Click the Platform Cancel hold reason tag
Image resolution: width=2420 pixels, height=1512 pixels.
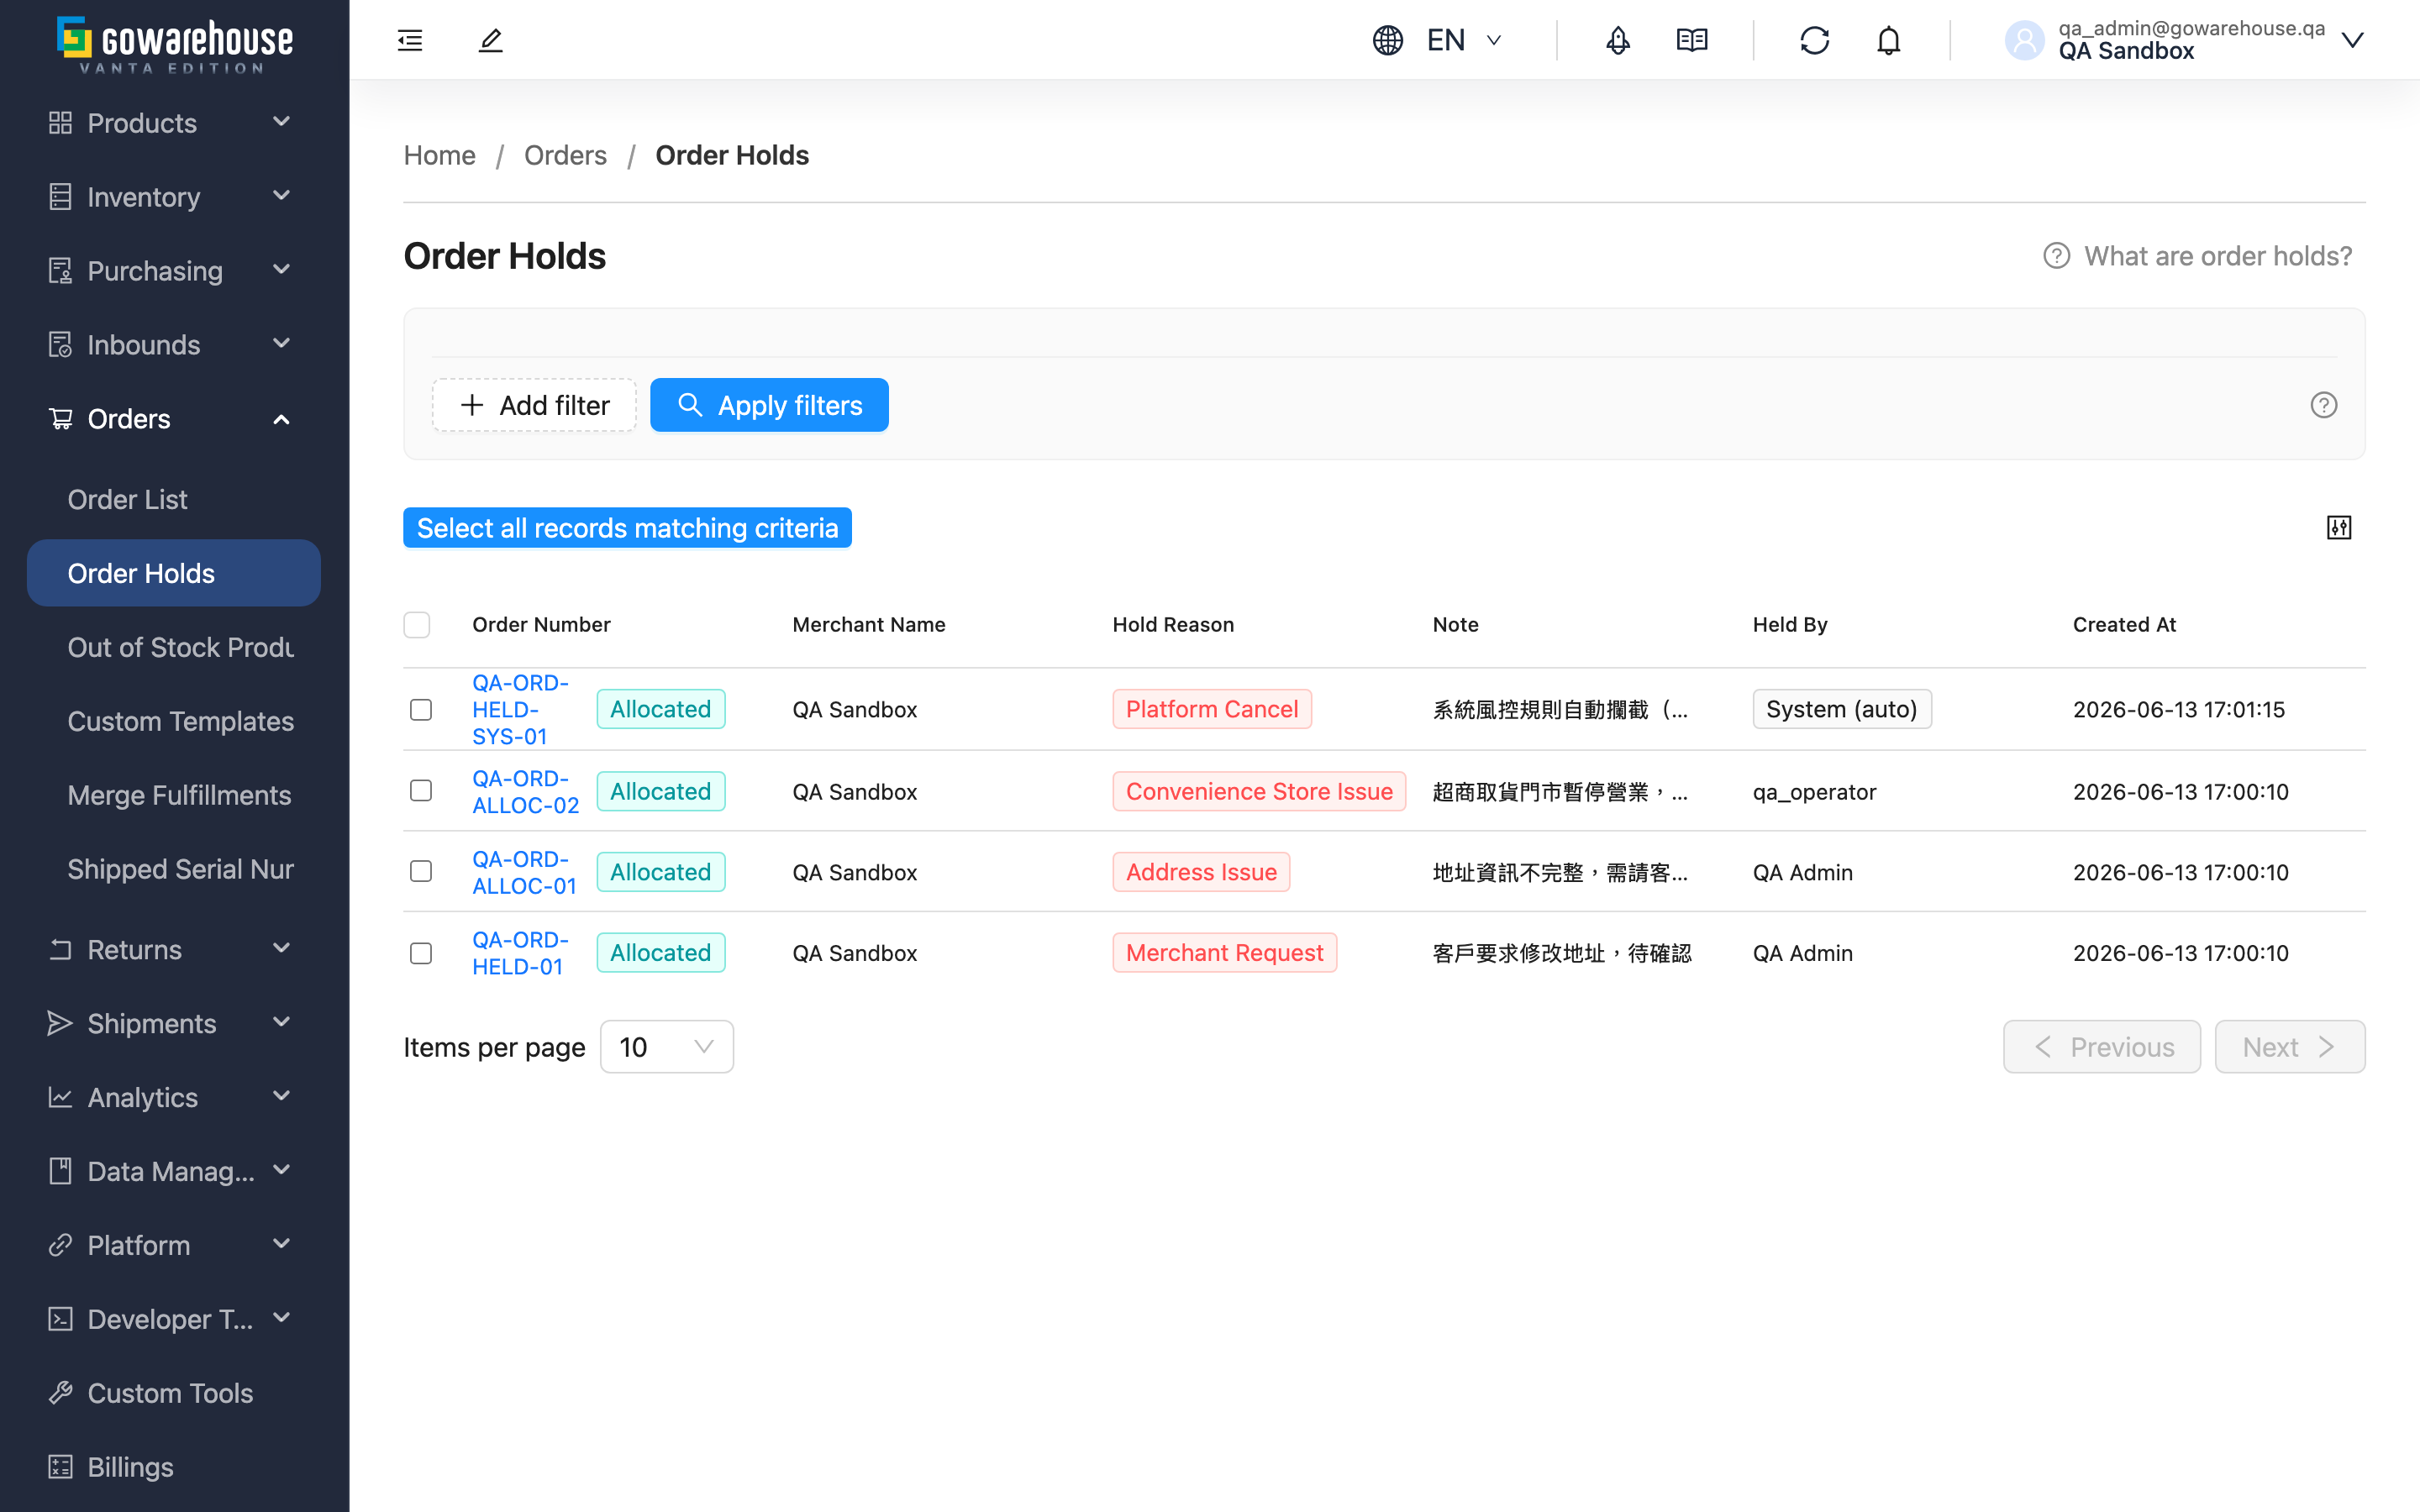[1212, 710]
